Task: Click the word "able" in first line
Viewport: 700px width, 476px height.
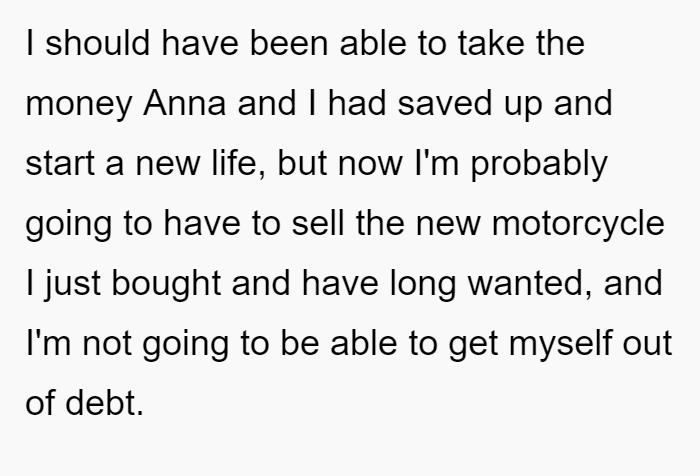Action: click(373, 43)
